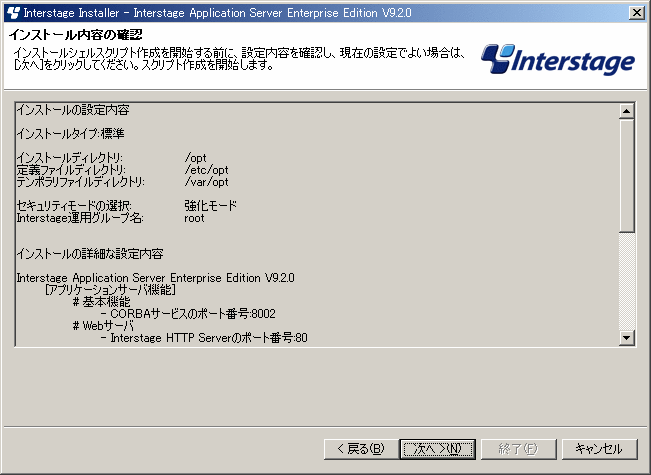Click the Interstage title bar icon
The image size is (651, 475).
(x=13, y=12)
